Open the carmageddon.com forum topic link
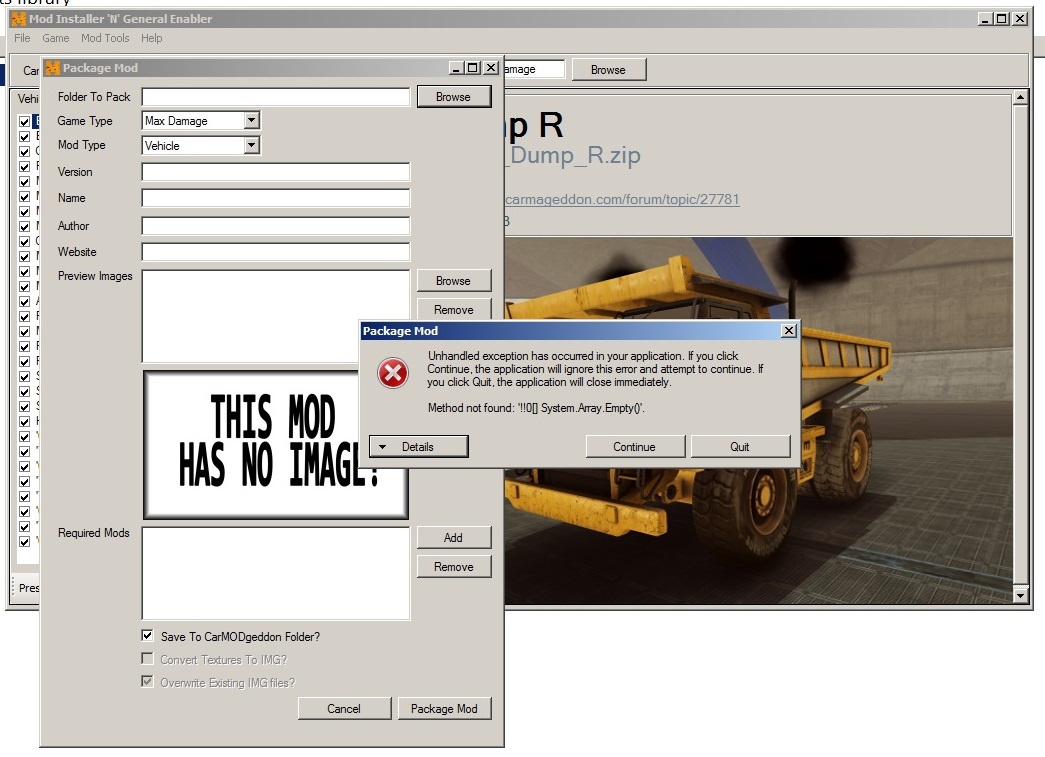1045x757 pixels. (x=620, y=199)
